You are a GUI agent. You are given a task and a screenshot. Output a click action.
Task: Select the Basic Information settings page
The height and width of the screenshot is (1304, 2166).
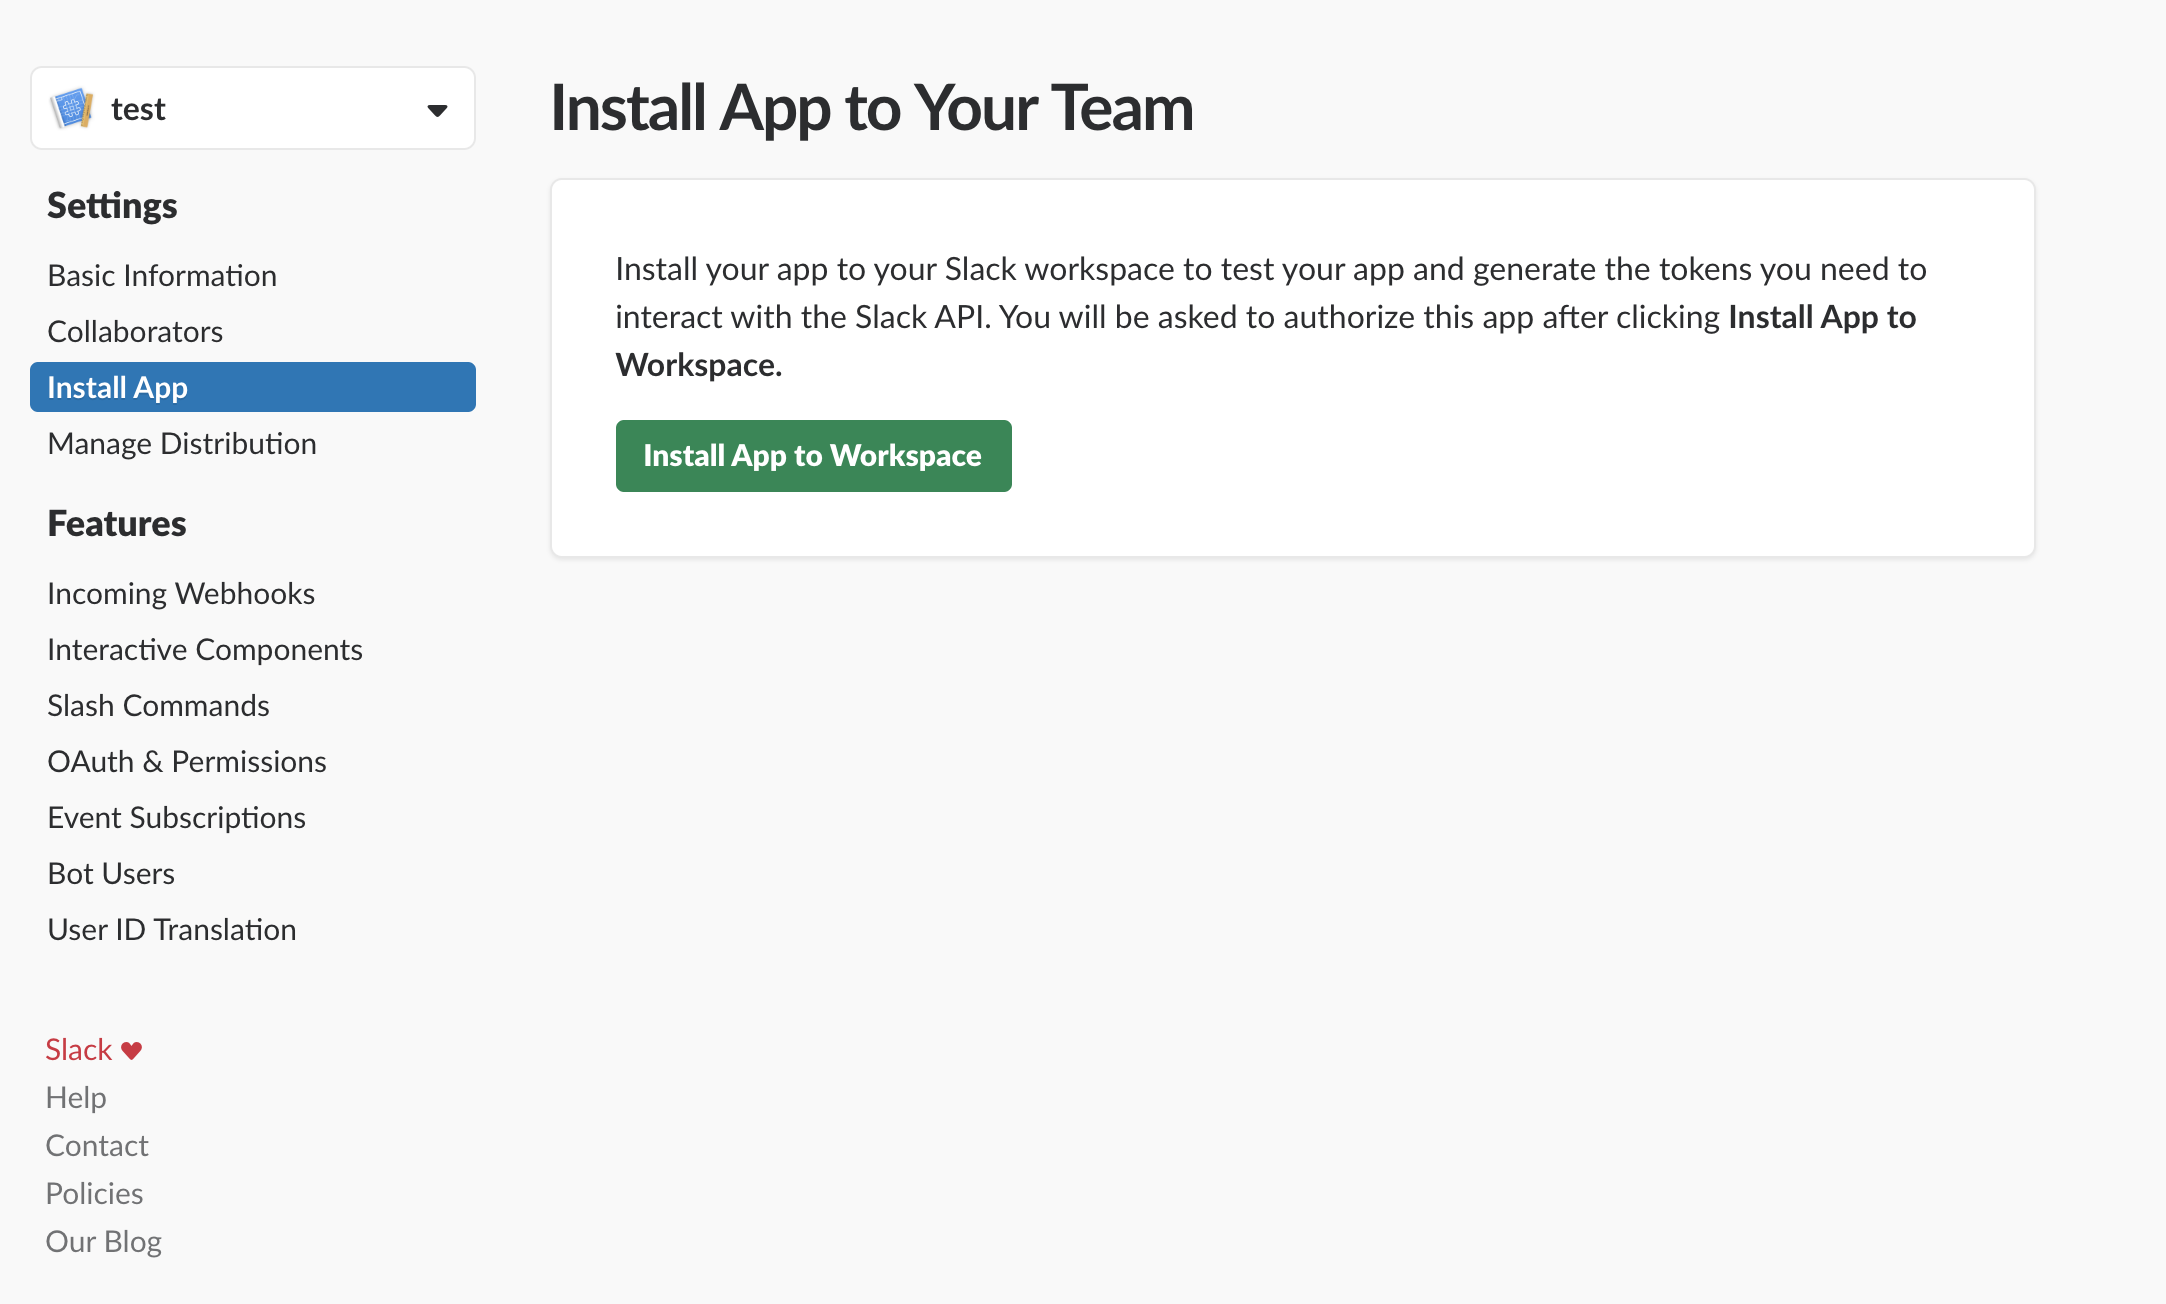pyautogui.click(x=161, y=274)
